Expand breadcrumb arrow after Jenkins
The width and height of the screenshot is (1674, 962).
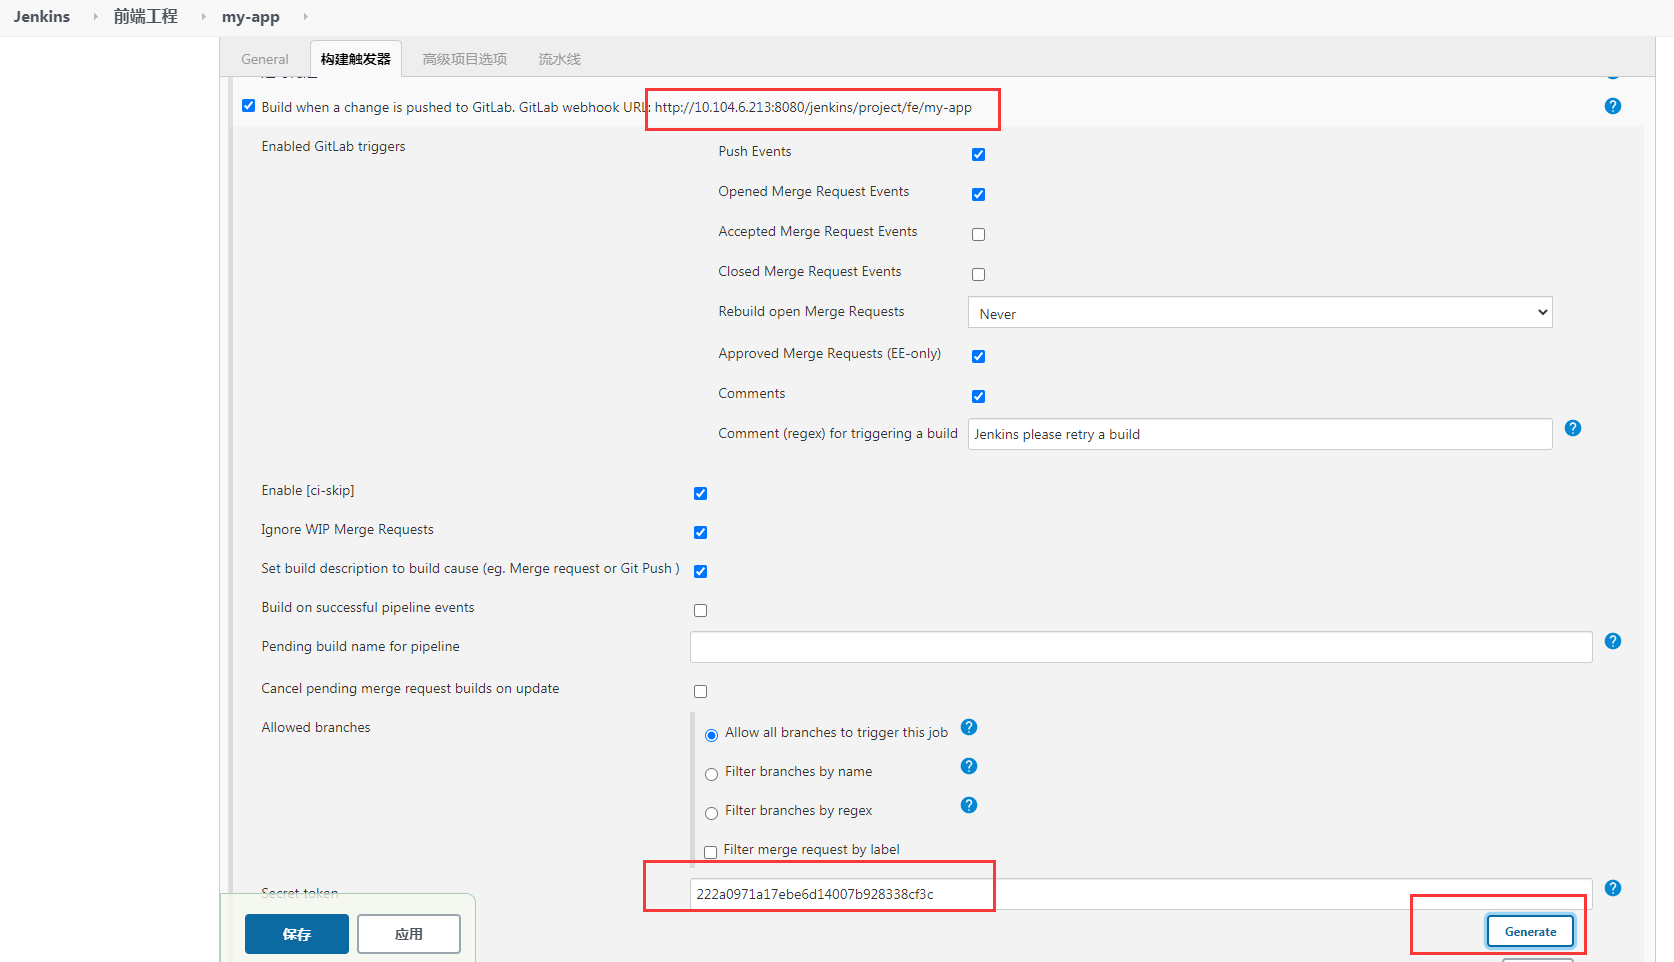tap(96, 17)
